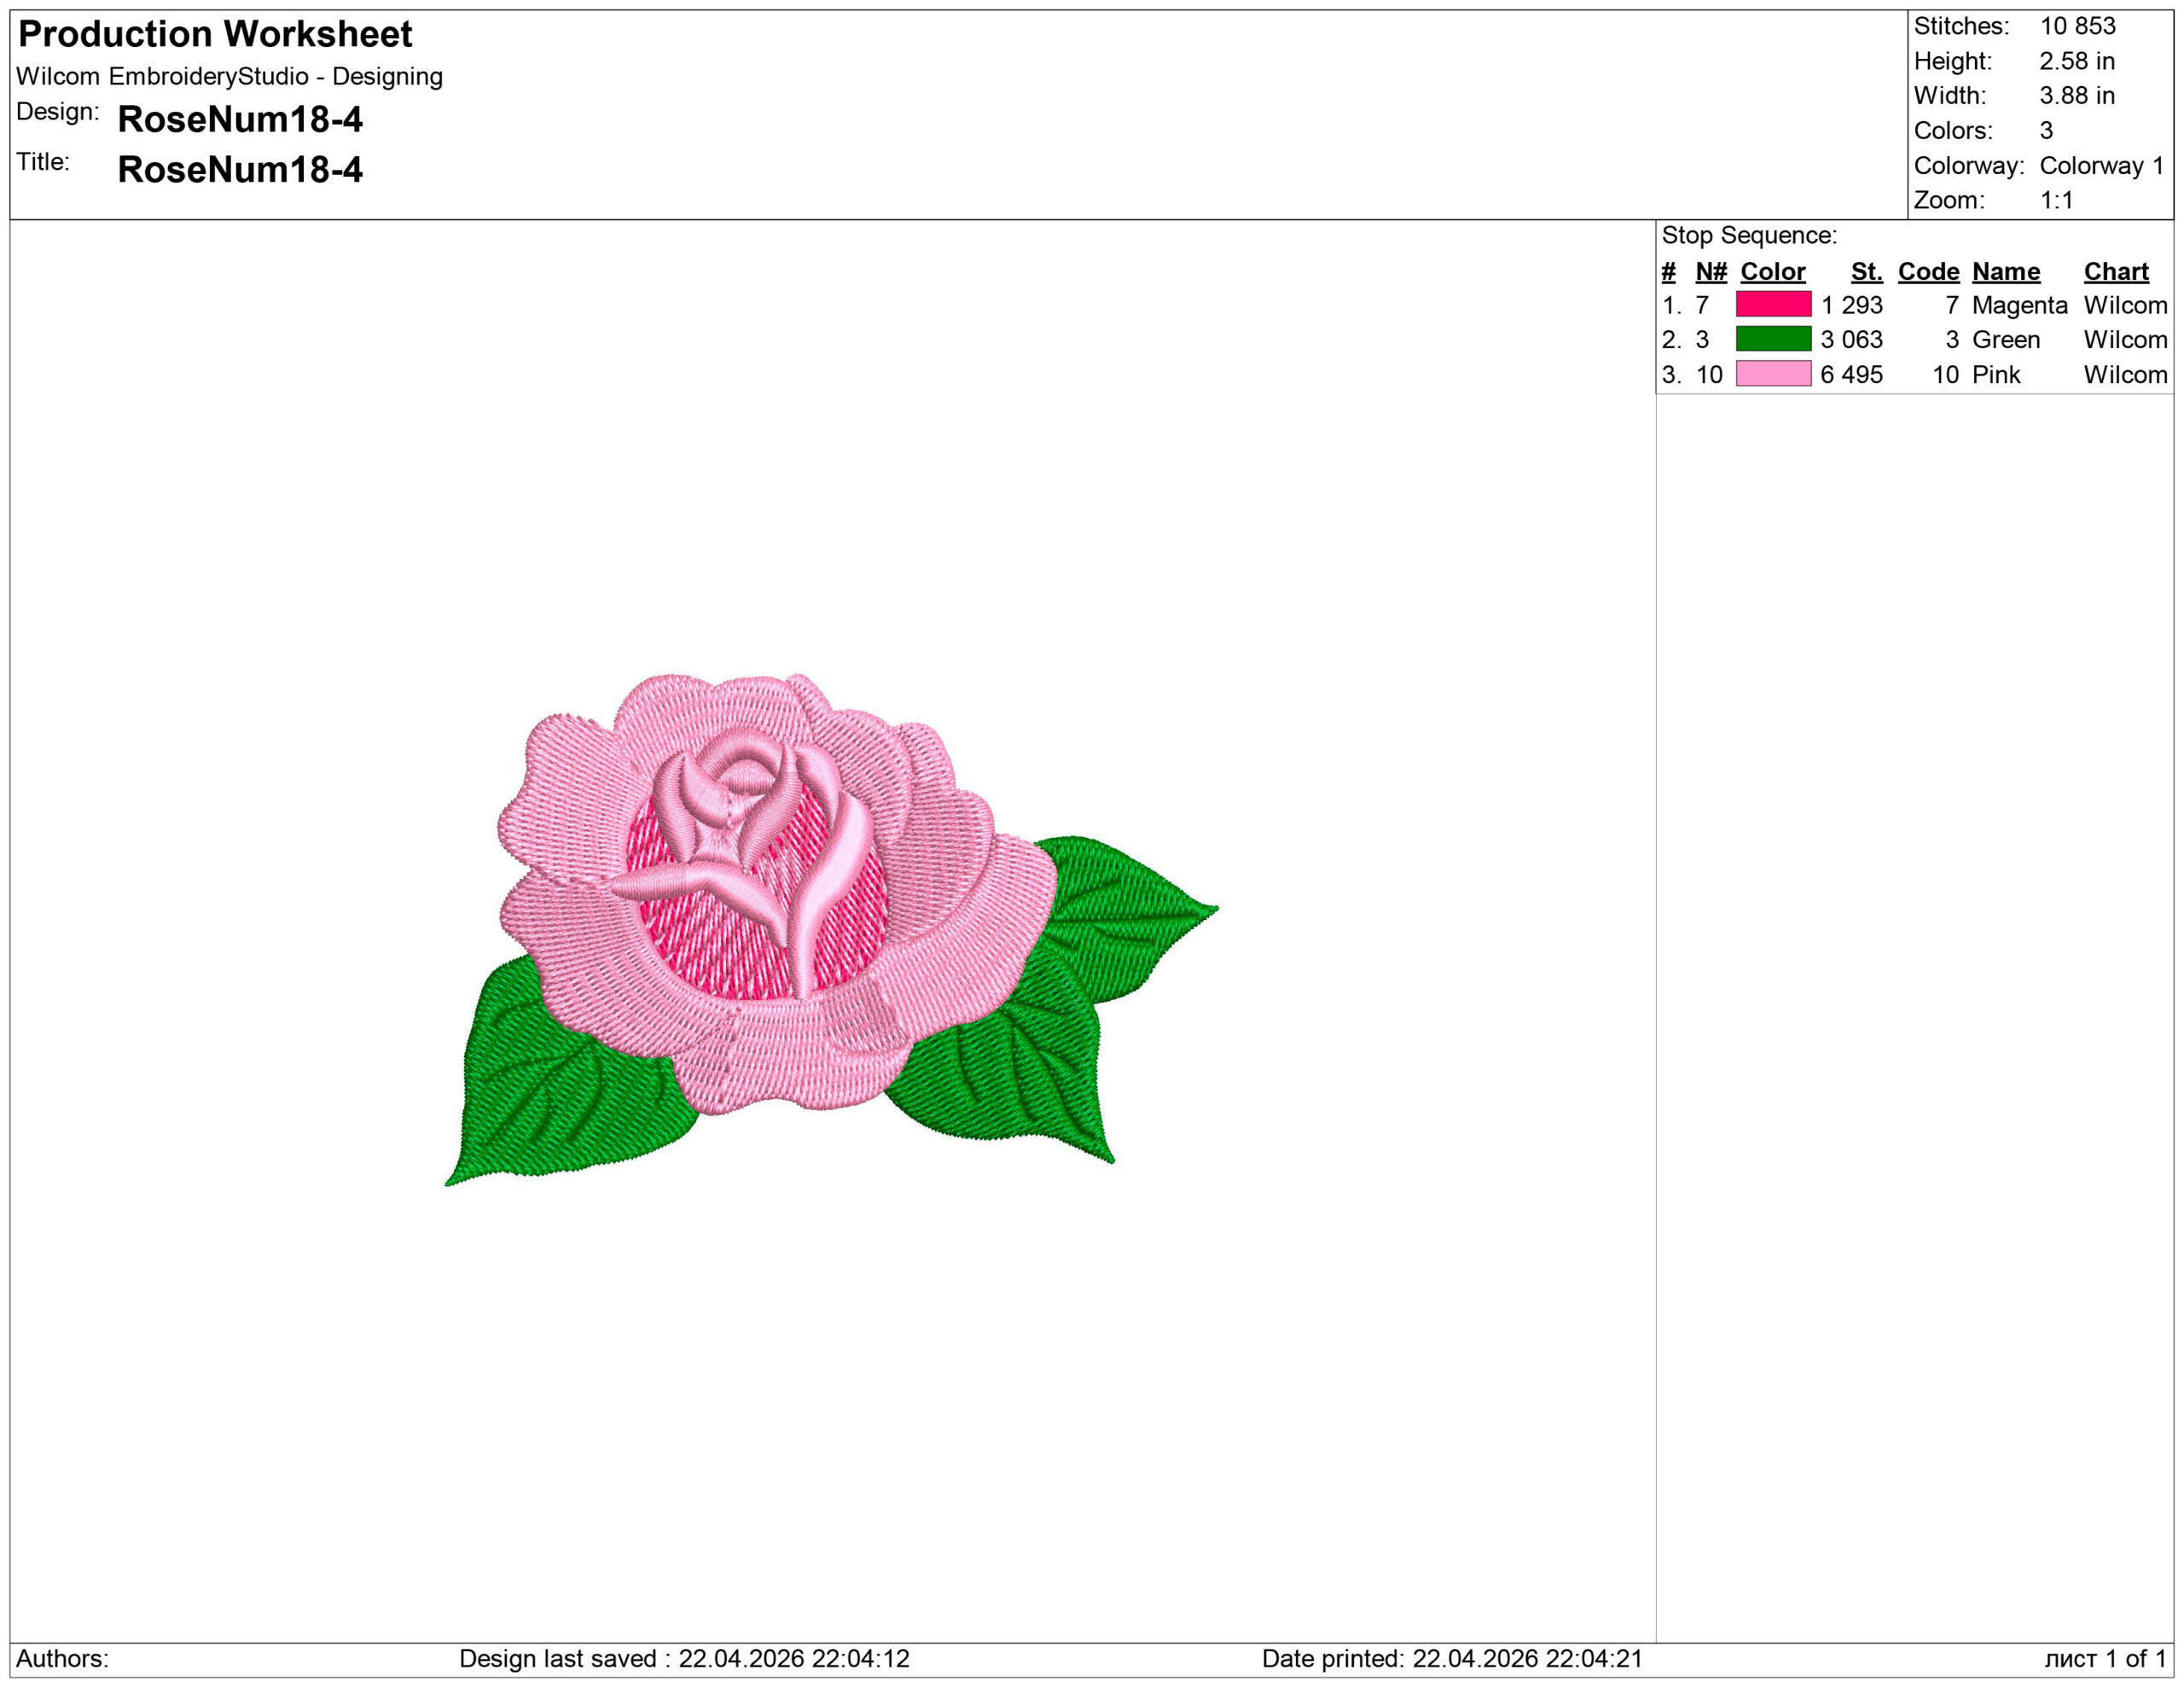This screenshot has width=2184, height=1681.
Task: Click the Pink color swatch
Action: coord(1773,374)
